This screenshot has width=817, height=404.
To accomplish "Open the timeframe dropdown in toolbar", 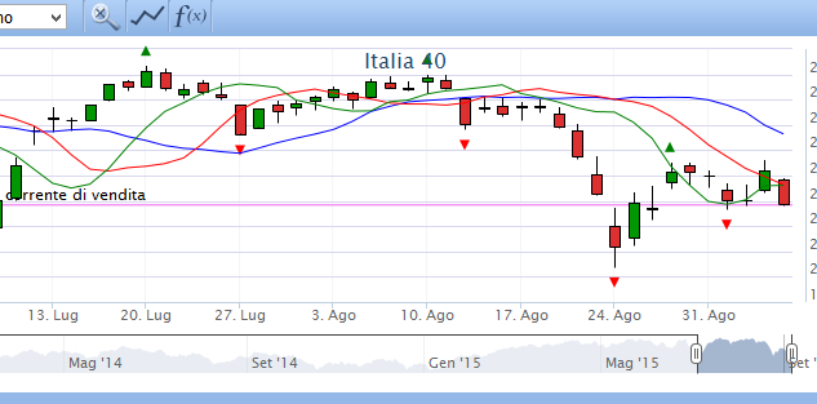I will (x=32, y=17).
